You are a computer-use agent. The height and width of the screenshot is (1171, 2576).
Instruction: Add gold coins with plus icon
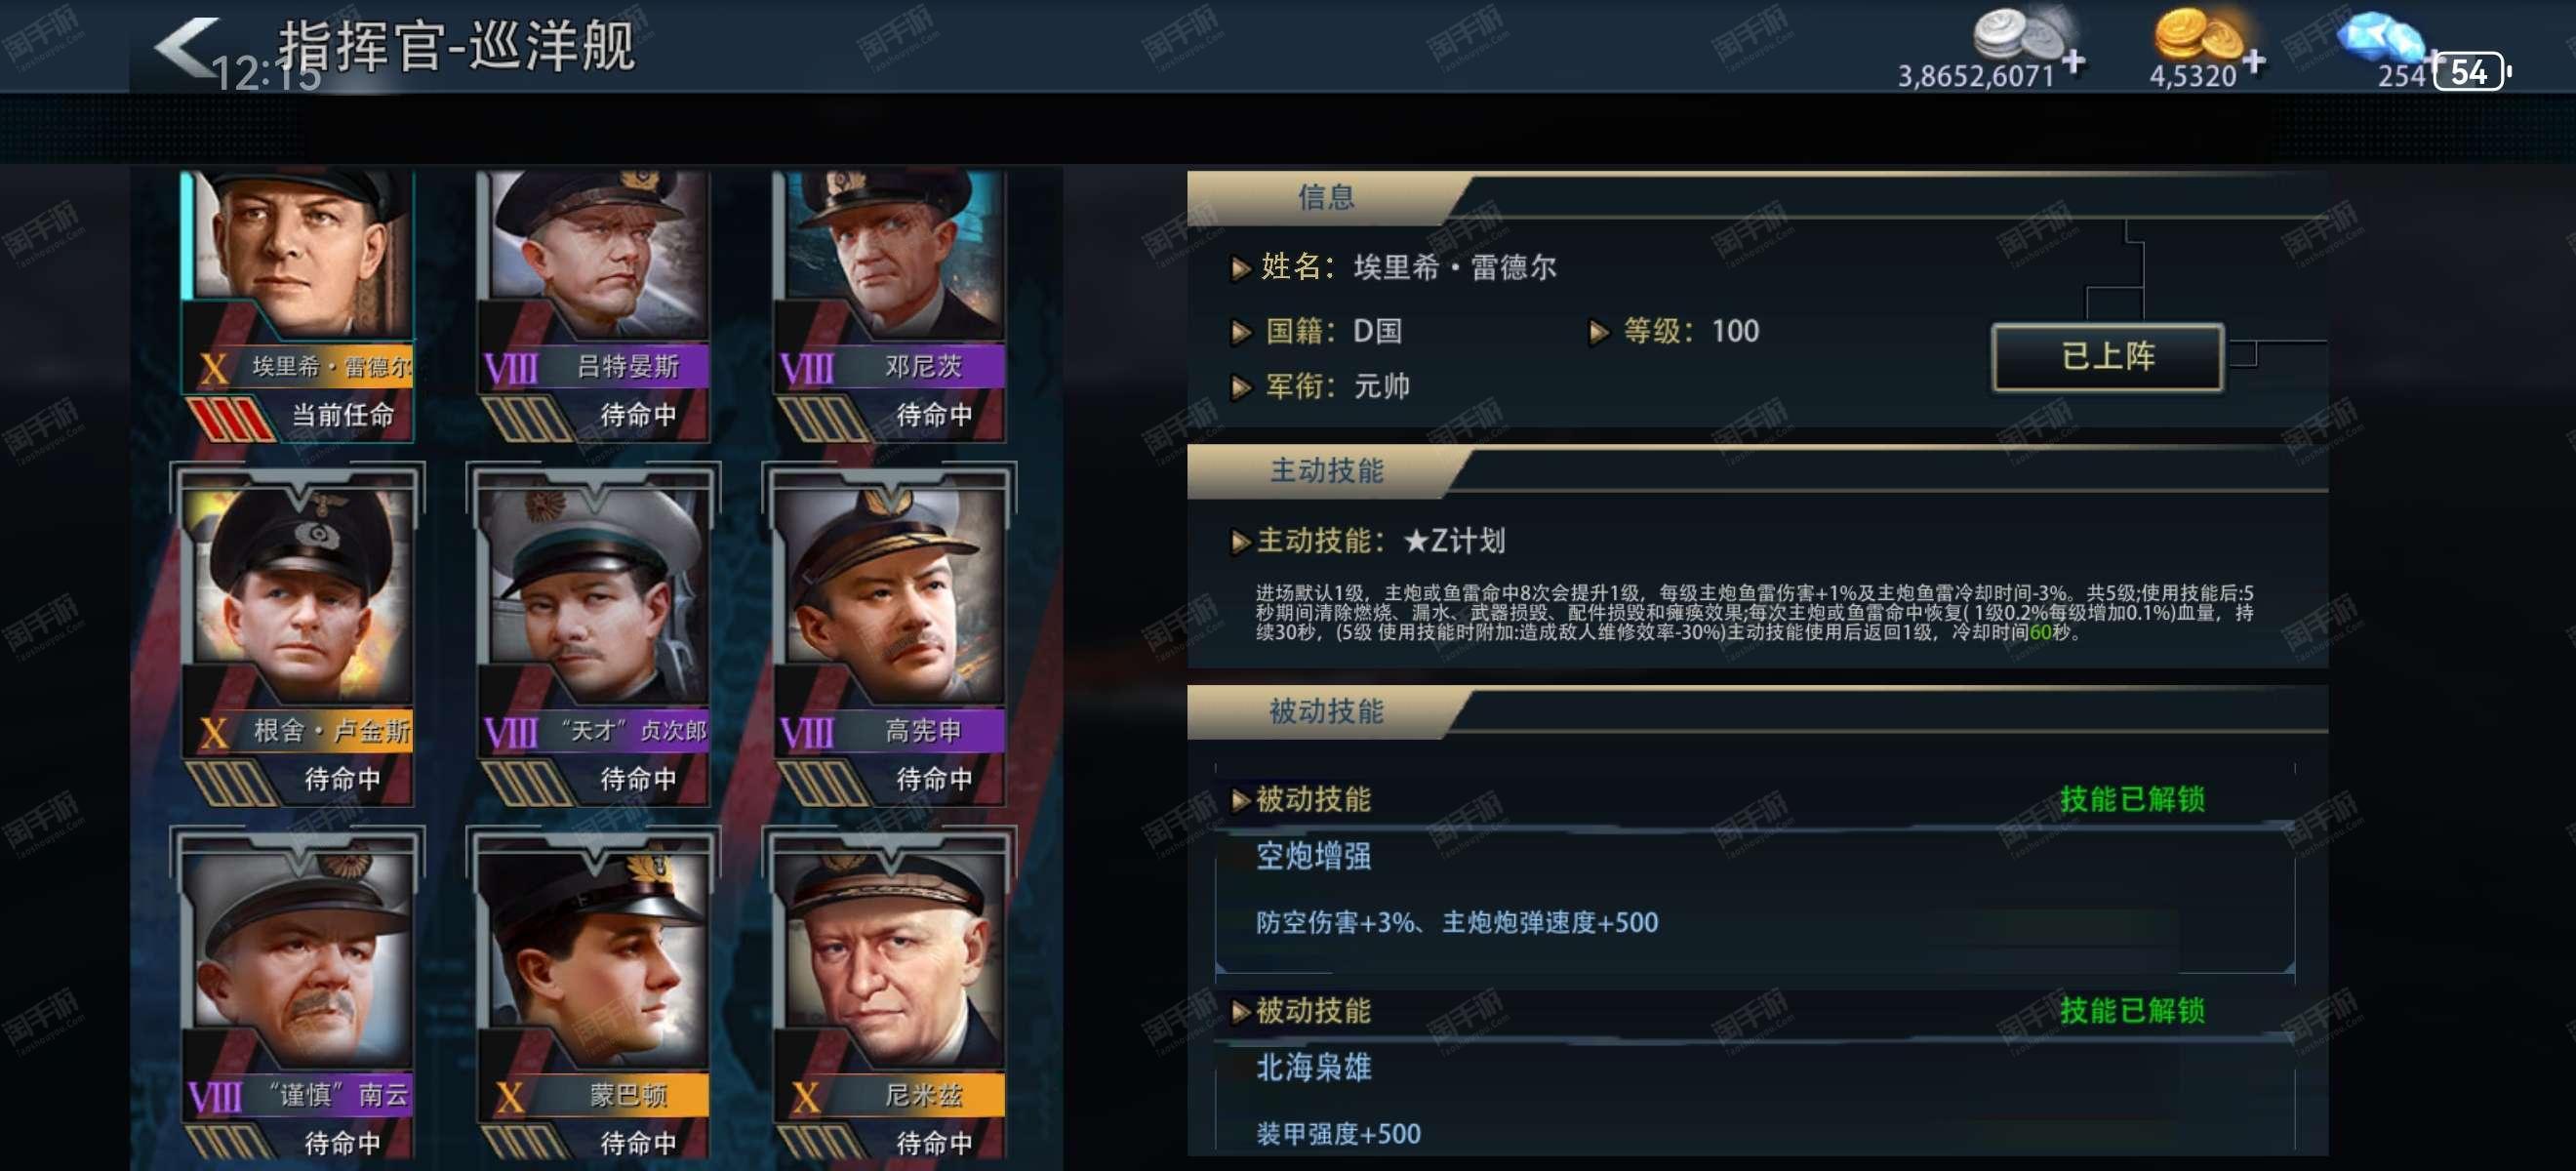pos(2254,62)
